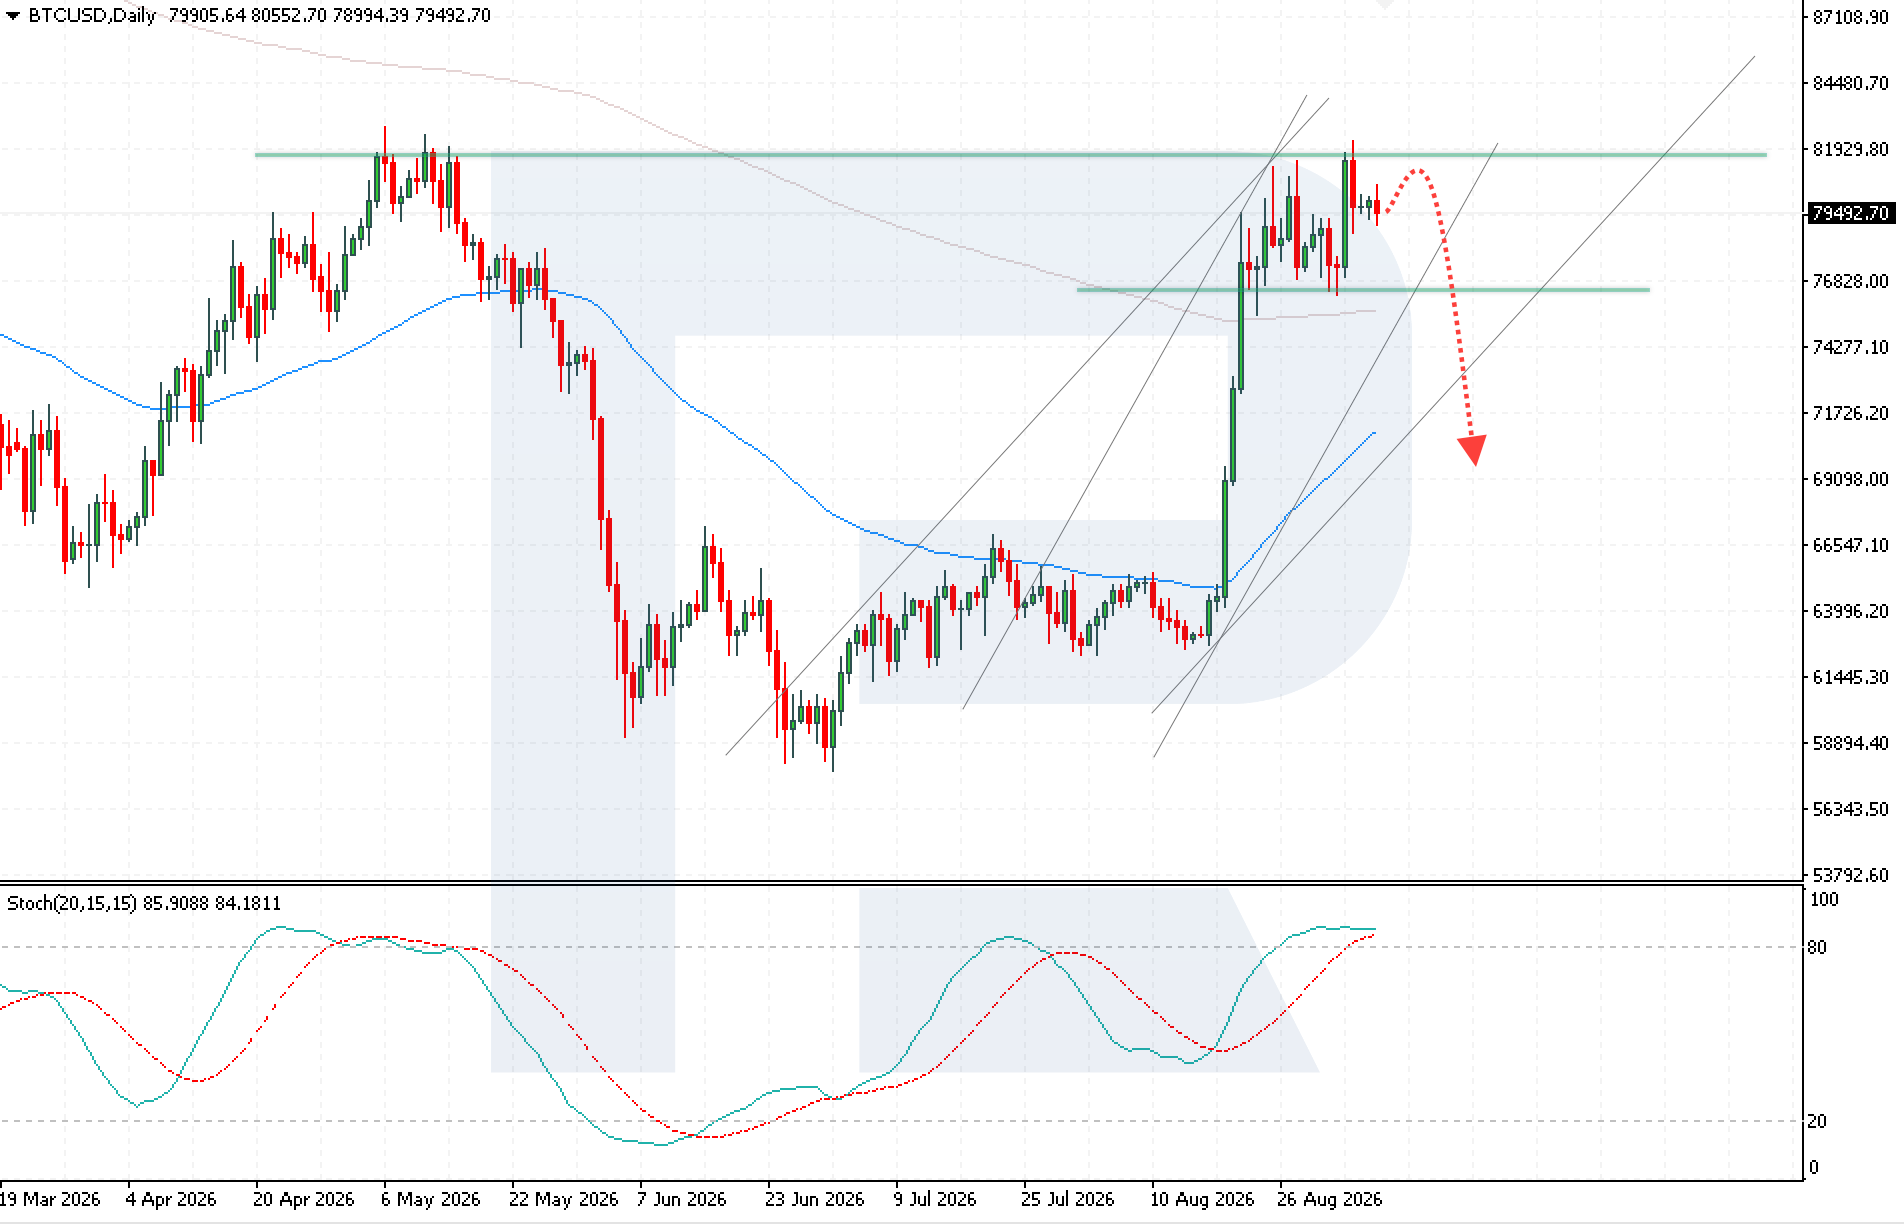This screenshot has width=1904, height=1224.
Task: Click the 6 May 2026 date label
Action: coord(431,1199)
